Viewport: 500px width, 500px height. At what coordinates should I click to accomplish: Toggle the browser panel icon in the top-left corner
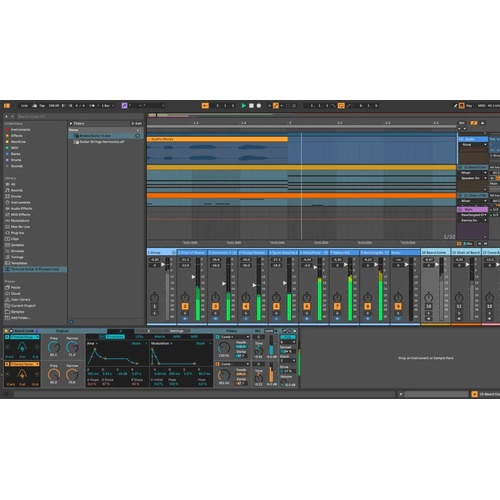click(7, 106)
